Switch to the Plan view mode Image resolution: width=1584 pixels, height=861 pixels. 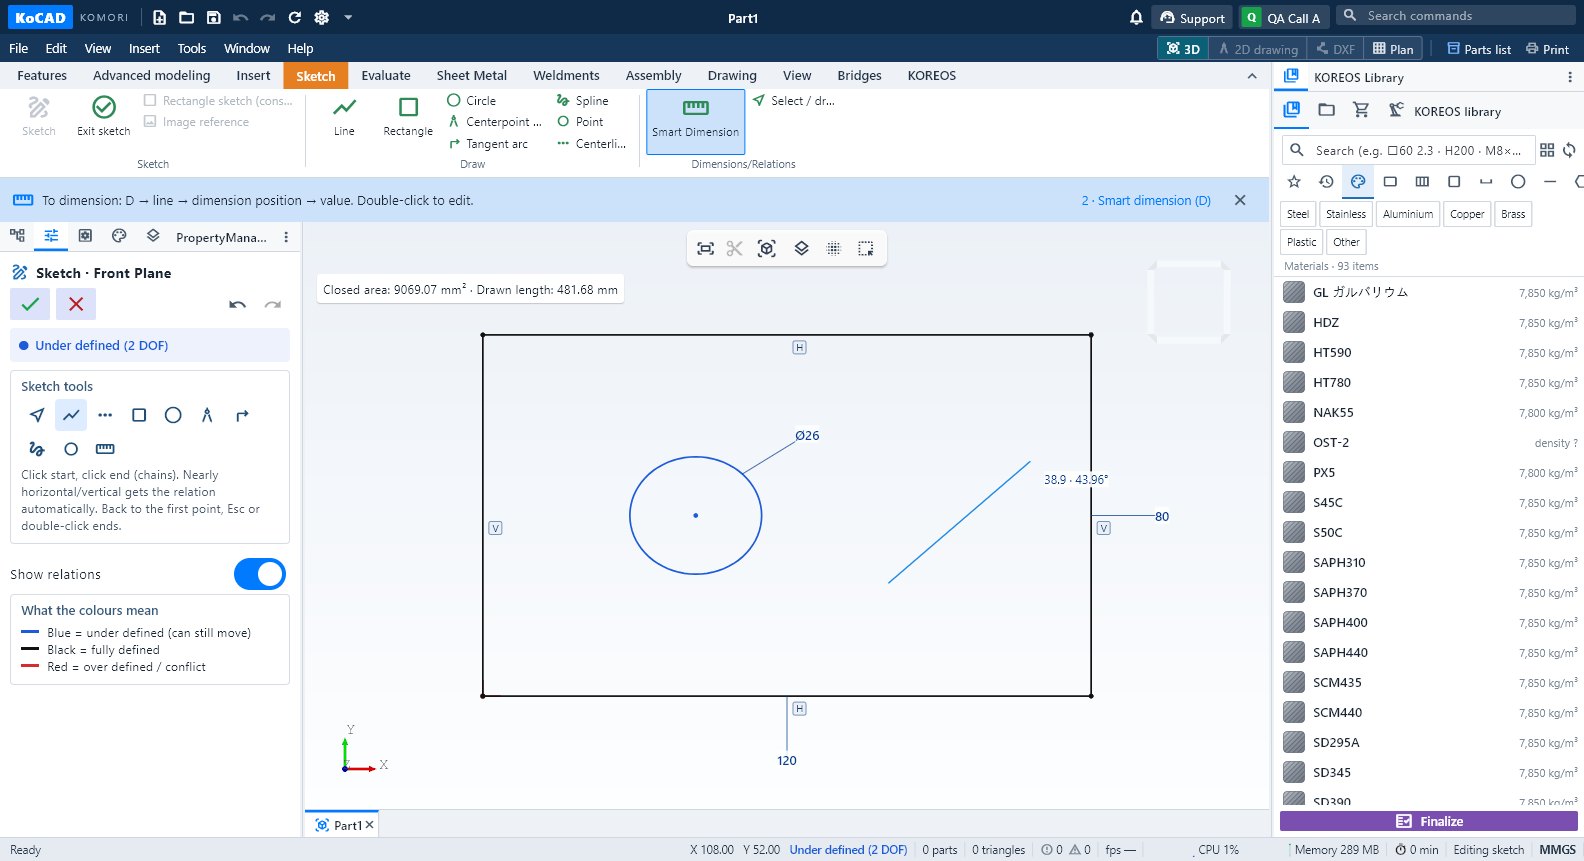(x=1393, y=48)
